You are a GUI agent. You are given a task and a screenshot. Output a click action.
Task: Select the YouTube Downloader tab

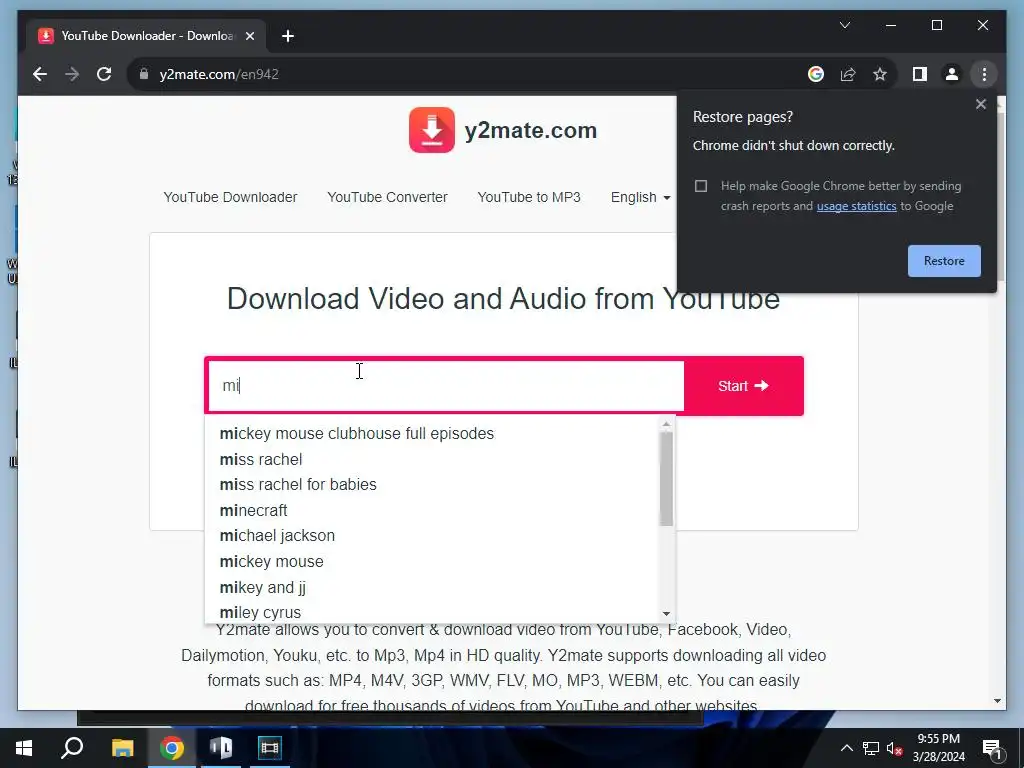(146, 36)
